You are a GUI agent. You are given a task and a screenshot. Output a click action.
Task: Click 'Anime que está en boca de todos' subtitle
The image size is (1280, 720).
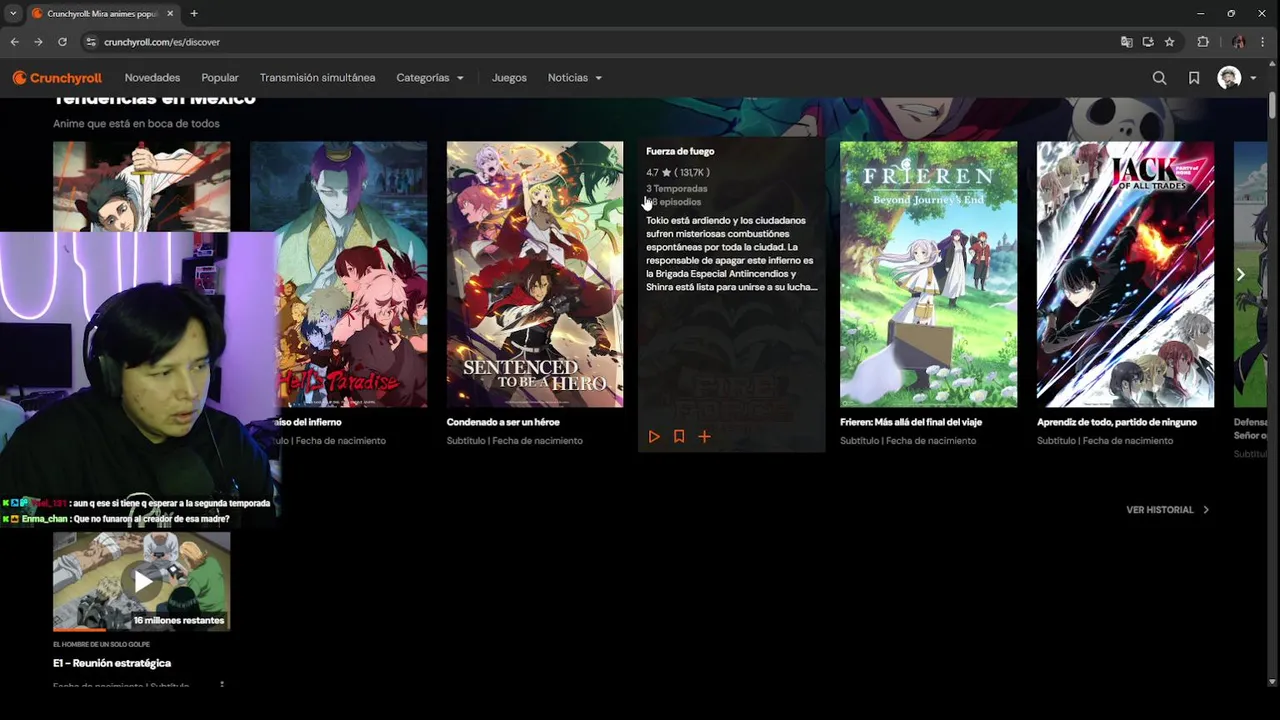click(136, 124)
